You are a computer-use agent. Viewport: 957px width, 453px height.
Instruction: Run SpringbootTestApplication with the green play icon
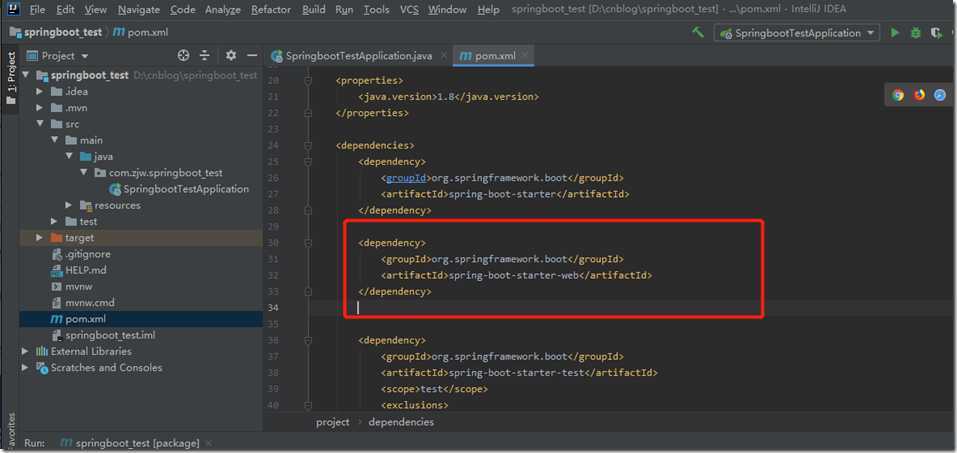click(x=895, y=33)
